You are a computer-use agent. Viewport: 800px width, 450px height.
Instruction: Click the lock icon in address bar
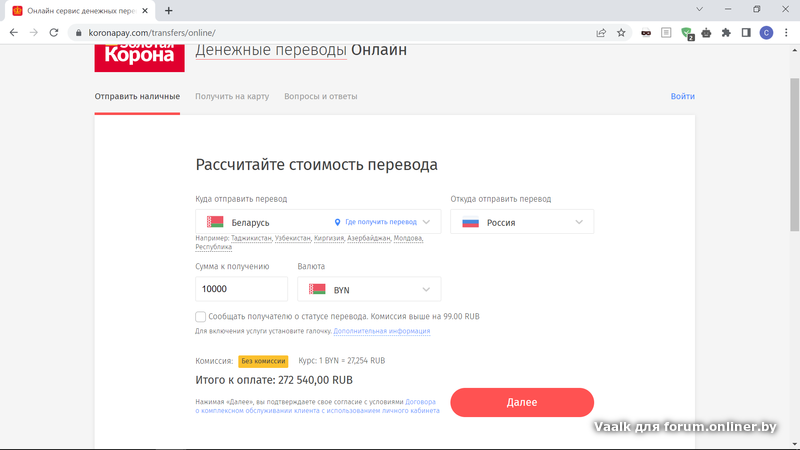78,33
